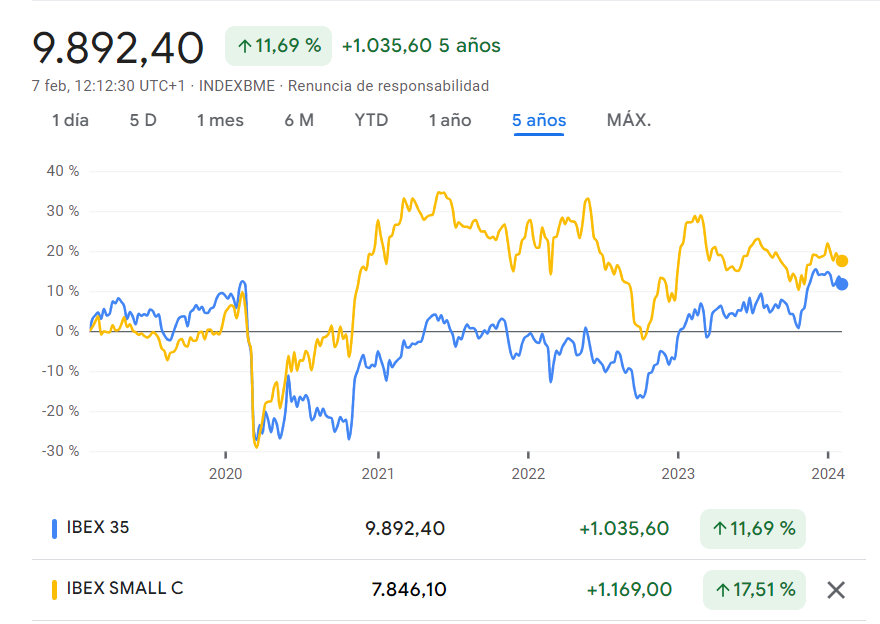
Task: Select the 1 día time range tab
Action: [x=70, y=121]
